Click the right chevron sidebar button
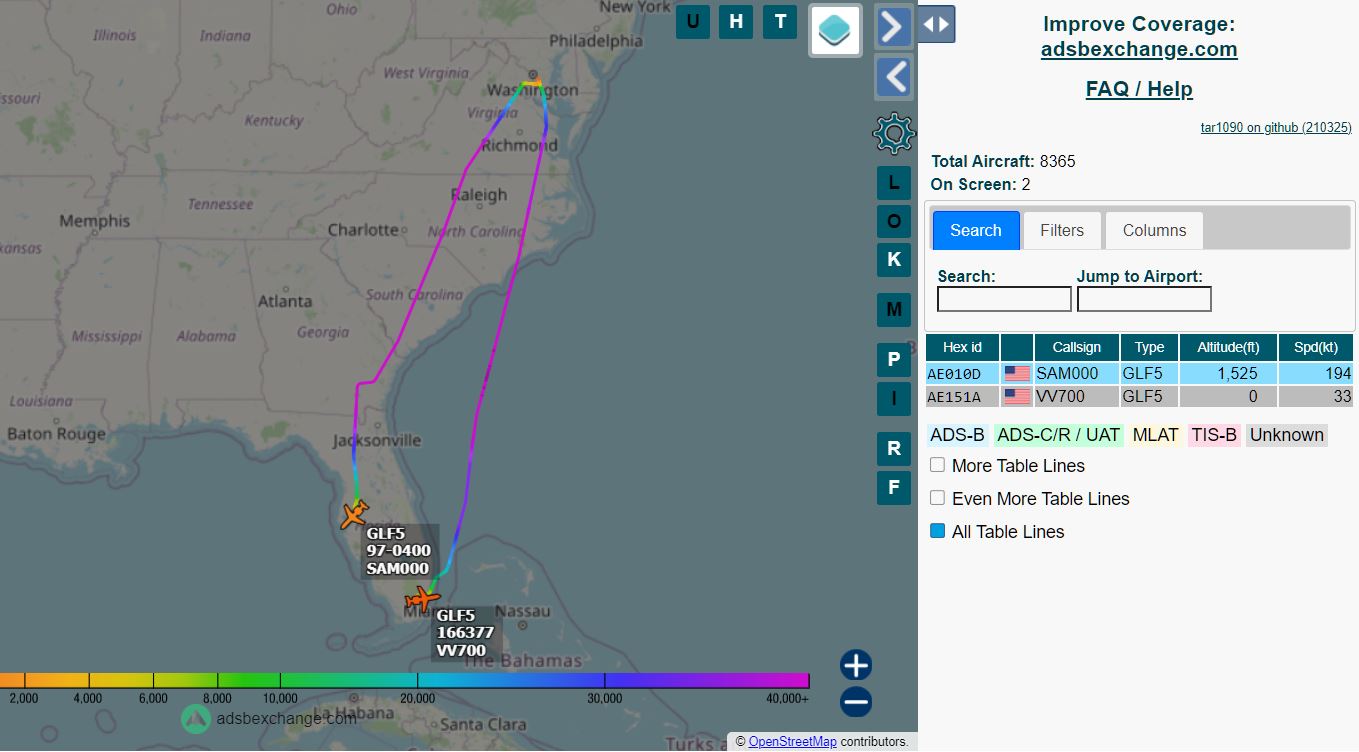The height and width of the screenshot is (752, 1359). (894, 26)
